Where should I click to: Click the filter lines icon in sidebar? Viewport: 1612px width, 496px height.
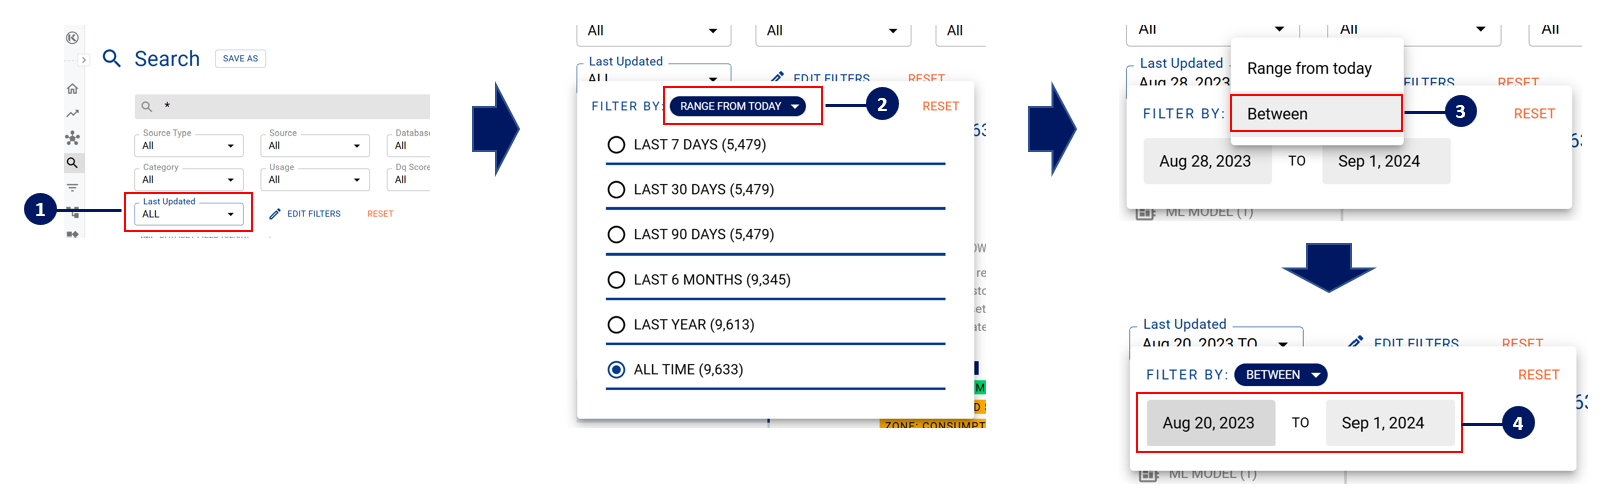[x=72, y=187]
